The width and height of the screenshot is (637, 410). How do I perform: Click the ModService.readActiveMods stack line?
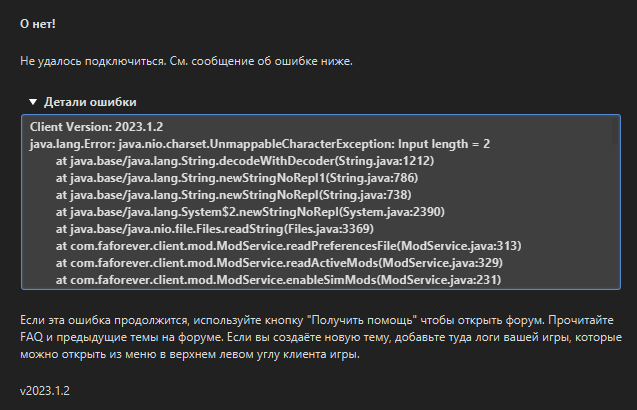(279, 263)
